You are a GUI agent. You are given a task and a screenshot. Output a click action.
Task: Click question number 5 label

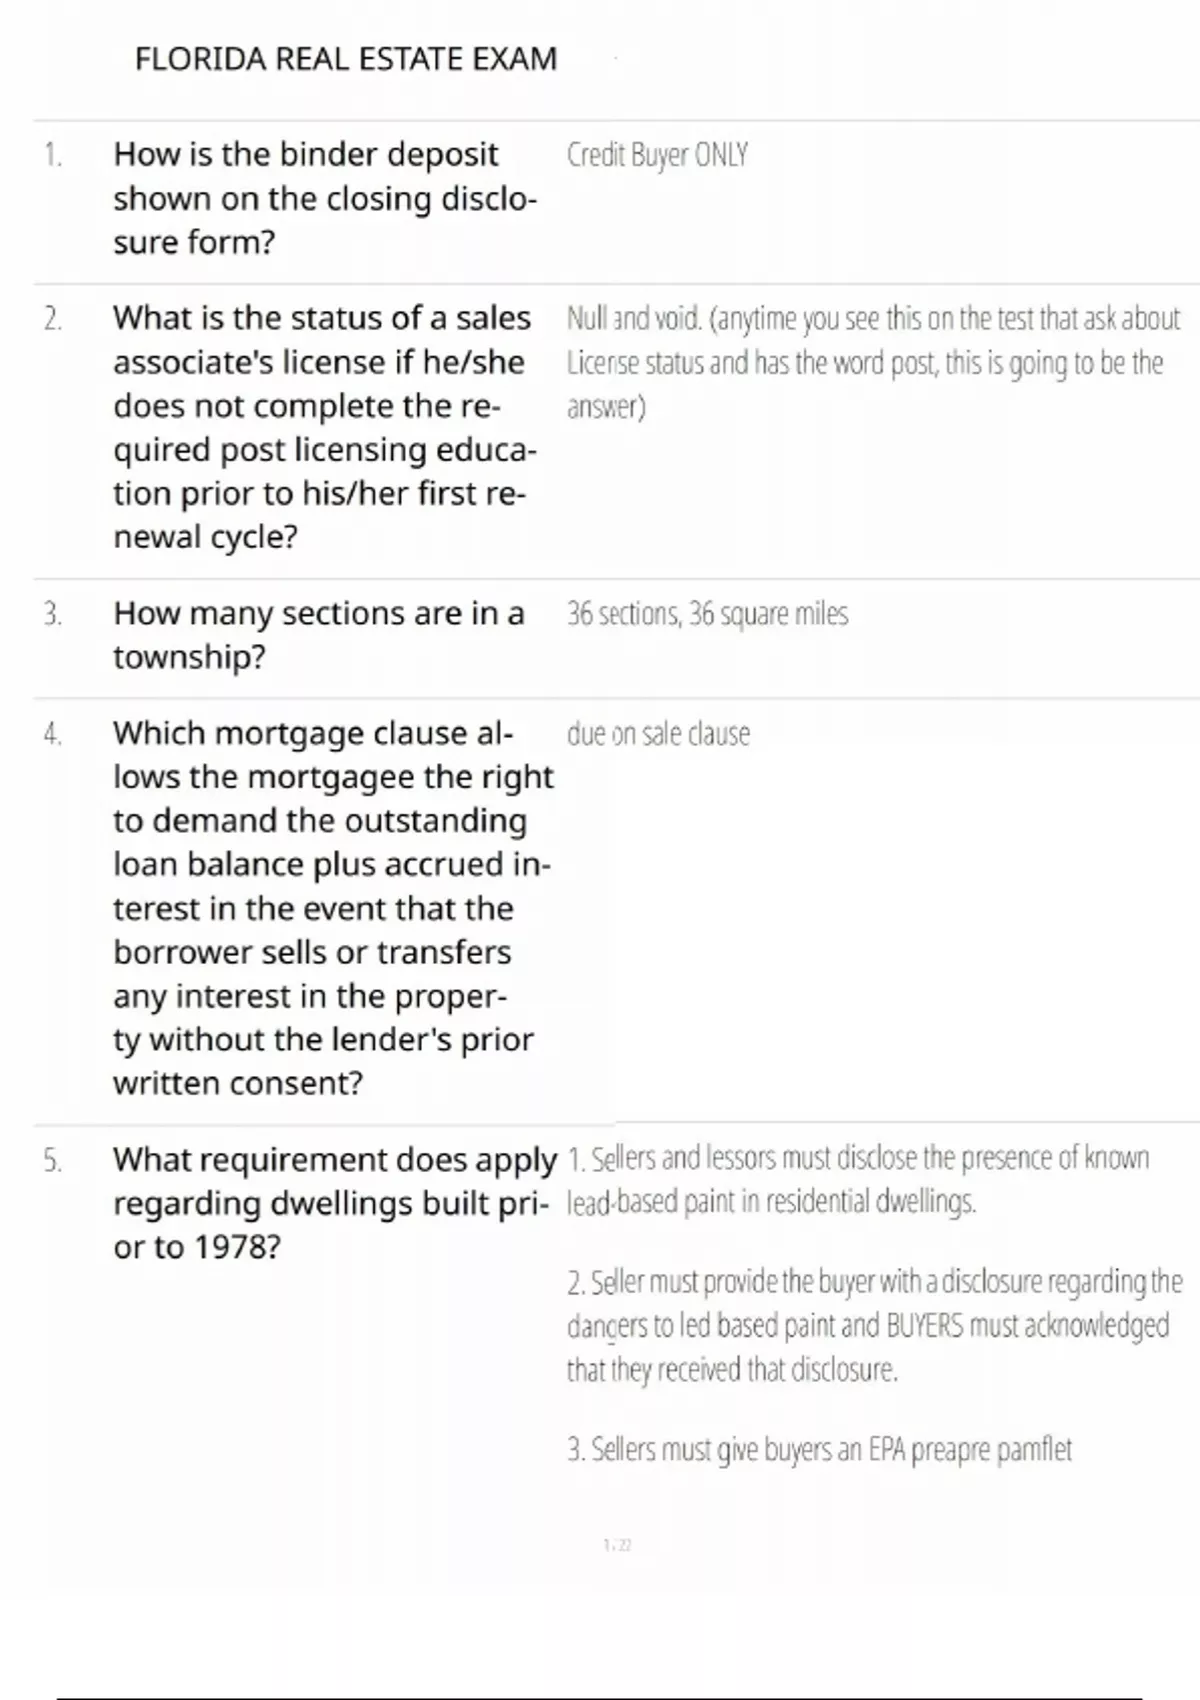(53, 1161)
